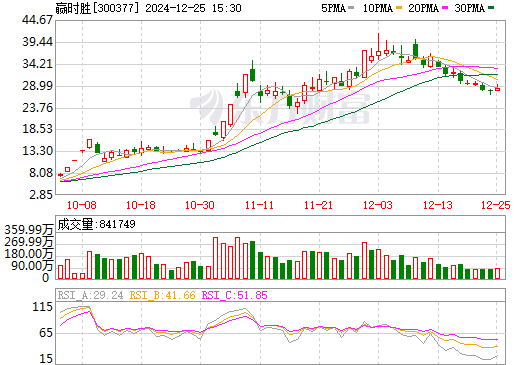Viewport: 520px width, 365px height.
Task: Click the stock title 赢时胜[300377]
Action: [97, 8]
